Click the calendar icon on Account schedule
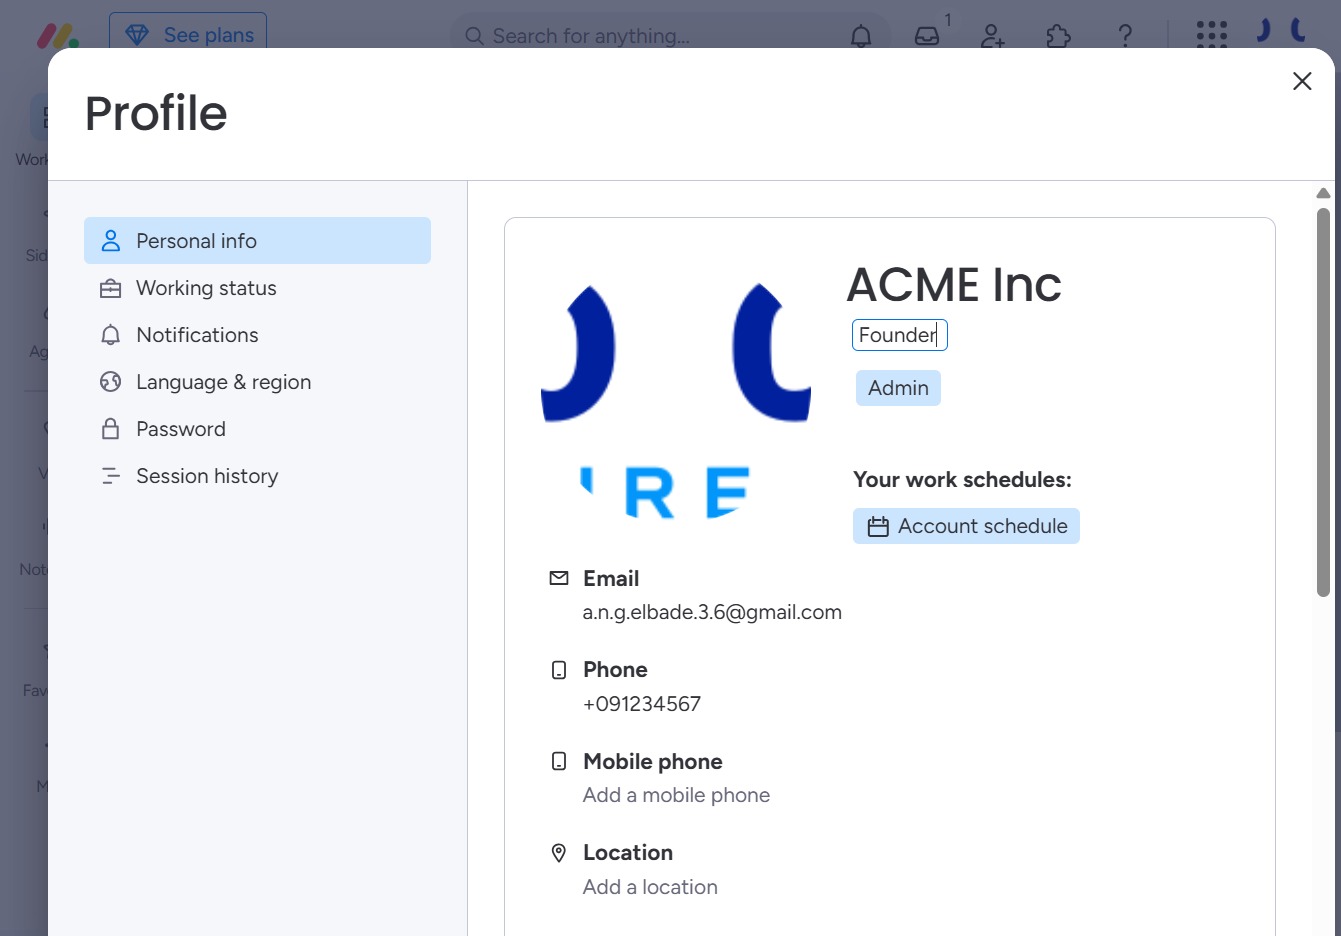 [878, 526]
